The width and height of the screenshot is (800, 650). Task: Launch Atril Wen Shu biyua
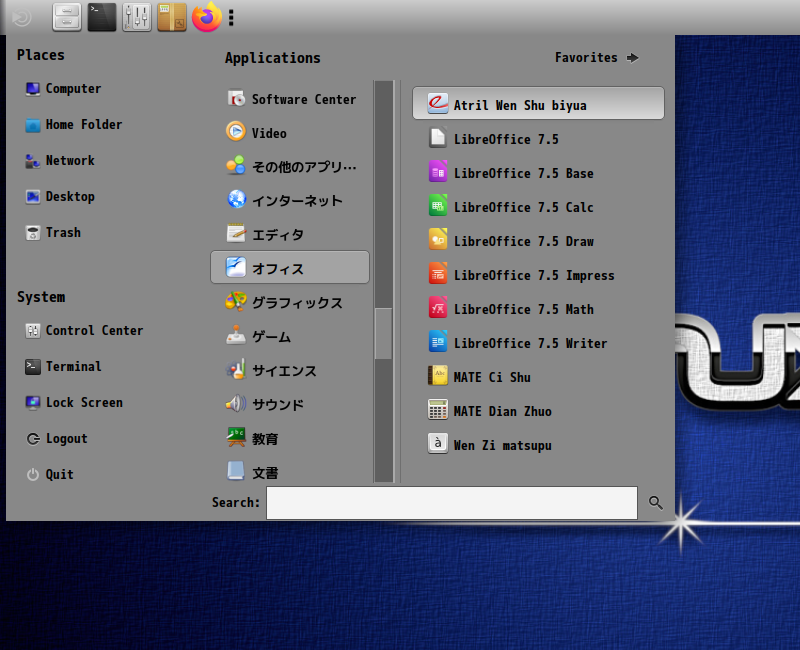538,104
